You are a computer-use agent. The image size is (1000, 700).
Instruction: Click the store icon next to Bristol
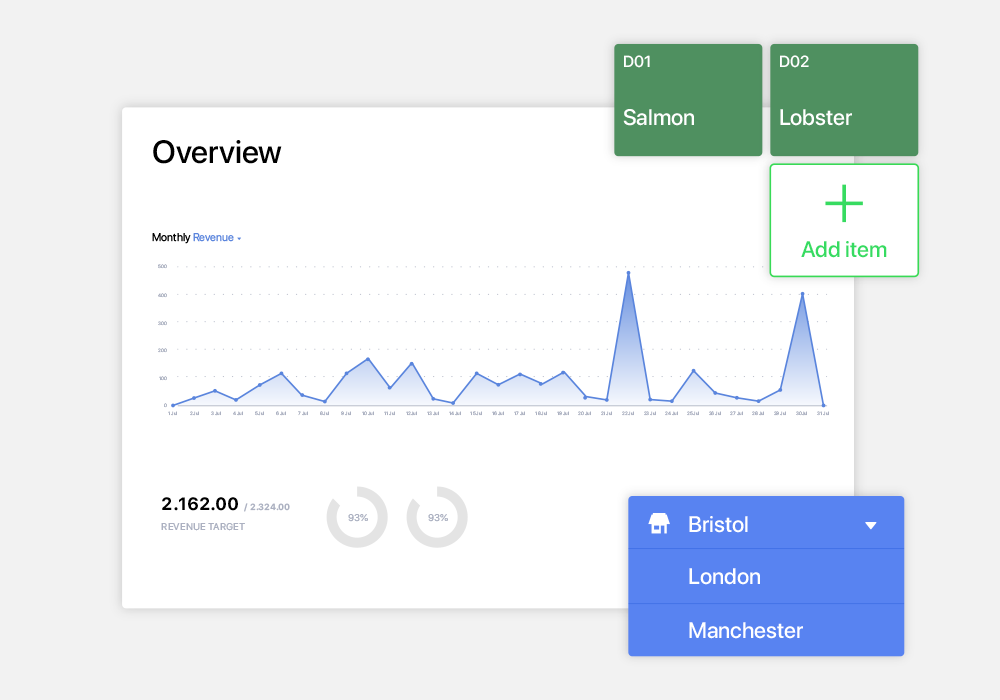point(659,523)
